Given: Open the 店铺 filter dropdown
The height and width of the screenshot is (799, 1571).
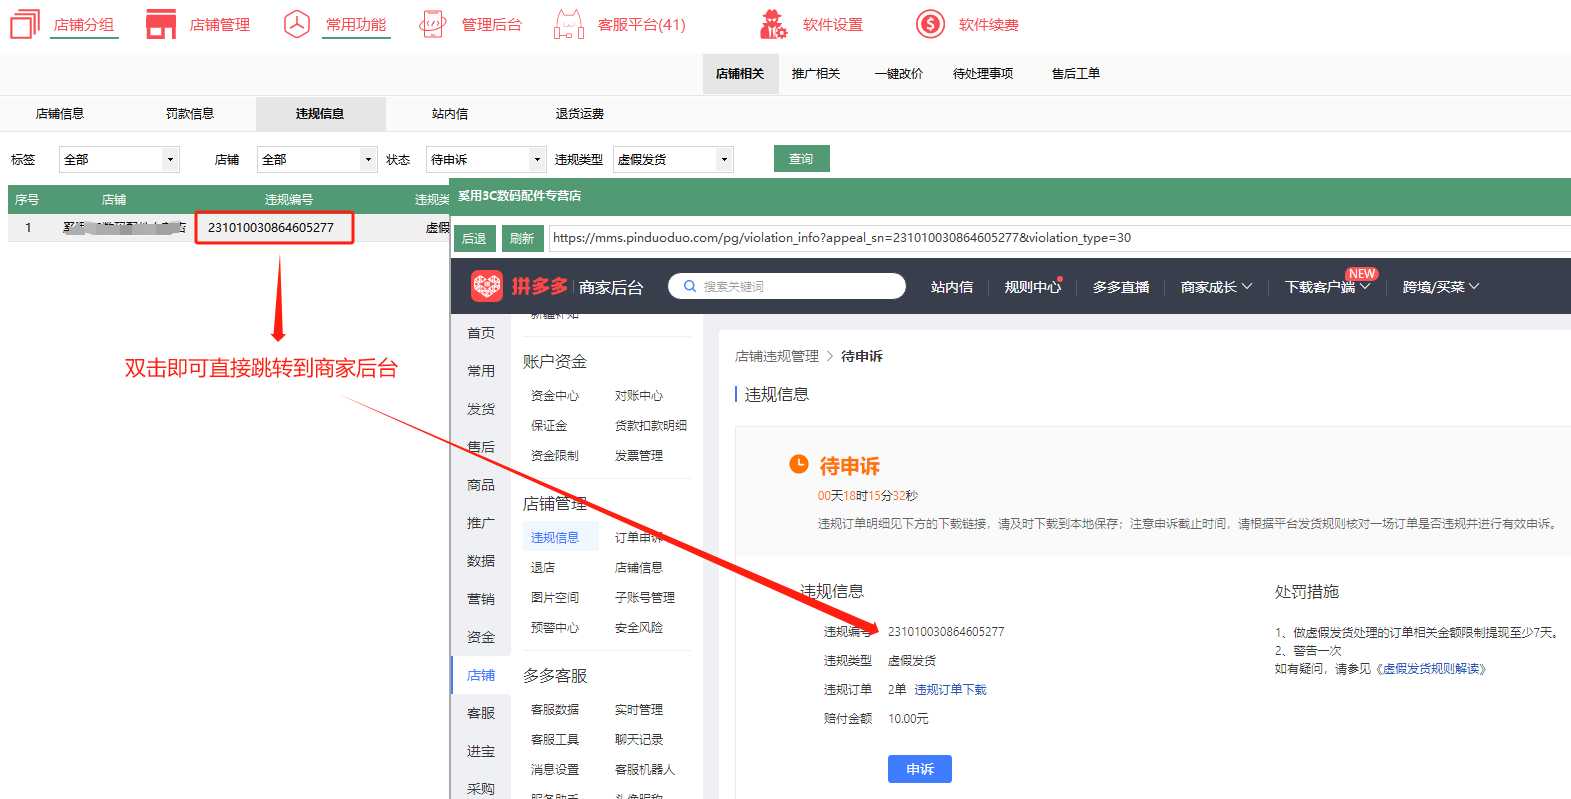Looking at the screenshot, I should point(317,159).
